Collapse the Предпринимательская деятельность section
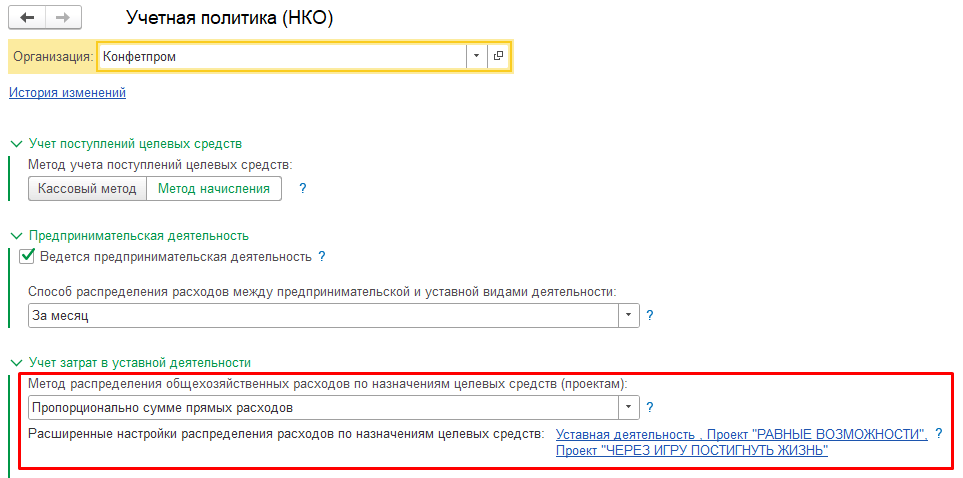Image resolution: width=963 pixels, height=478 pixels. pyautogui.click(x=16, y=236)
